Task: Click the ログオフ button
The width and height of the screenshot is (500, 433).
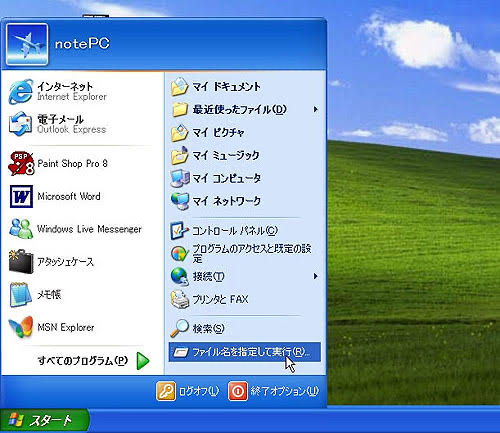Action: click(188, 391)
